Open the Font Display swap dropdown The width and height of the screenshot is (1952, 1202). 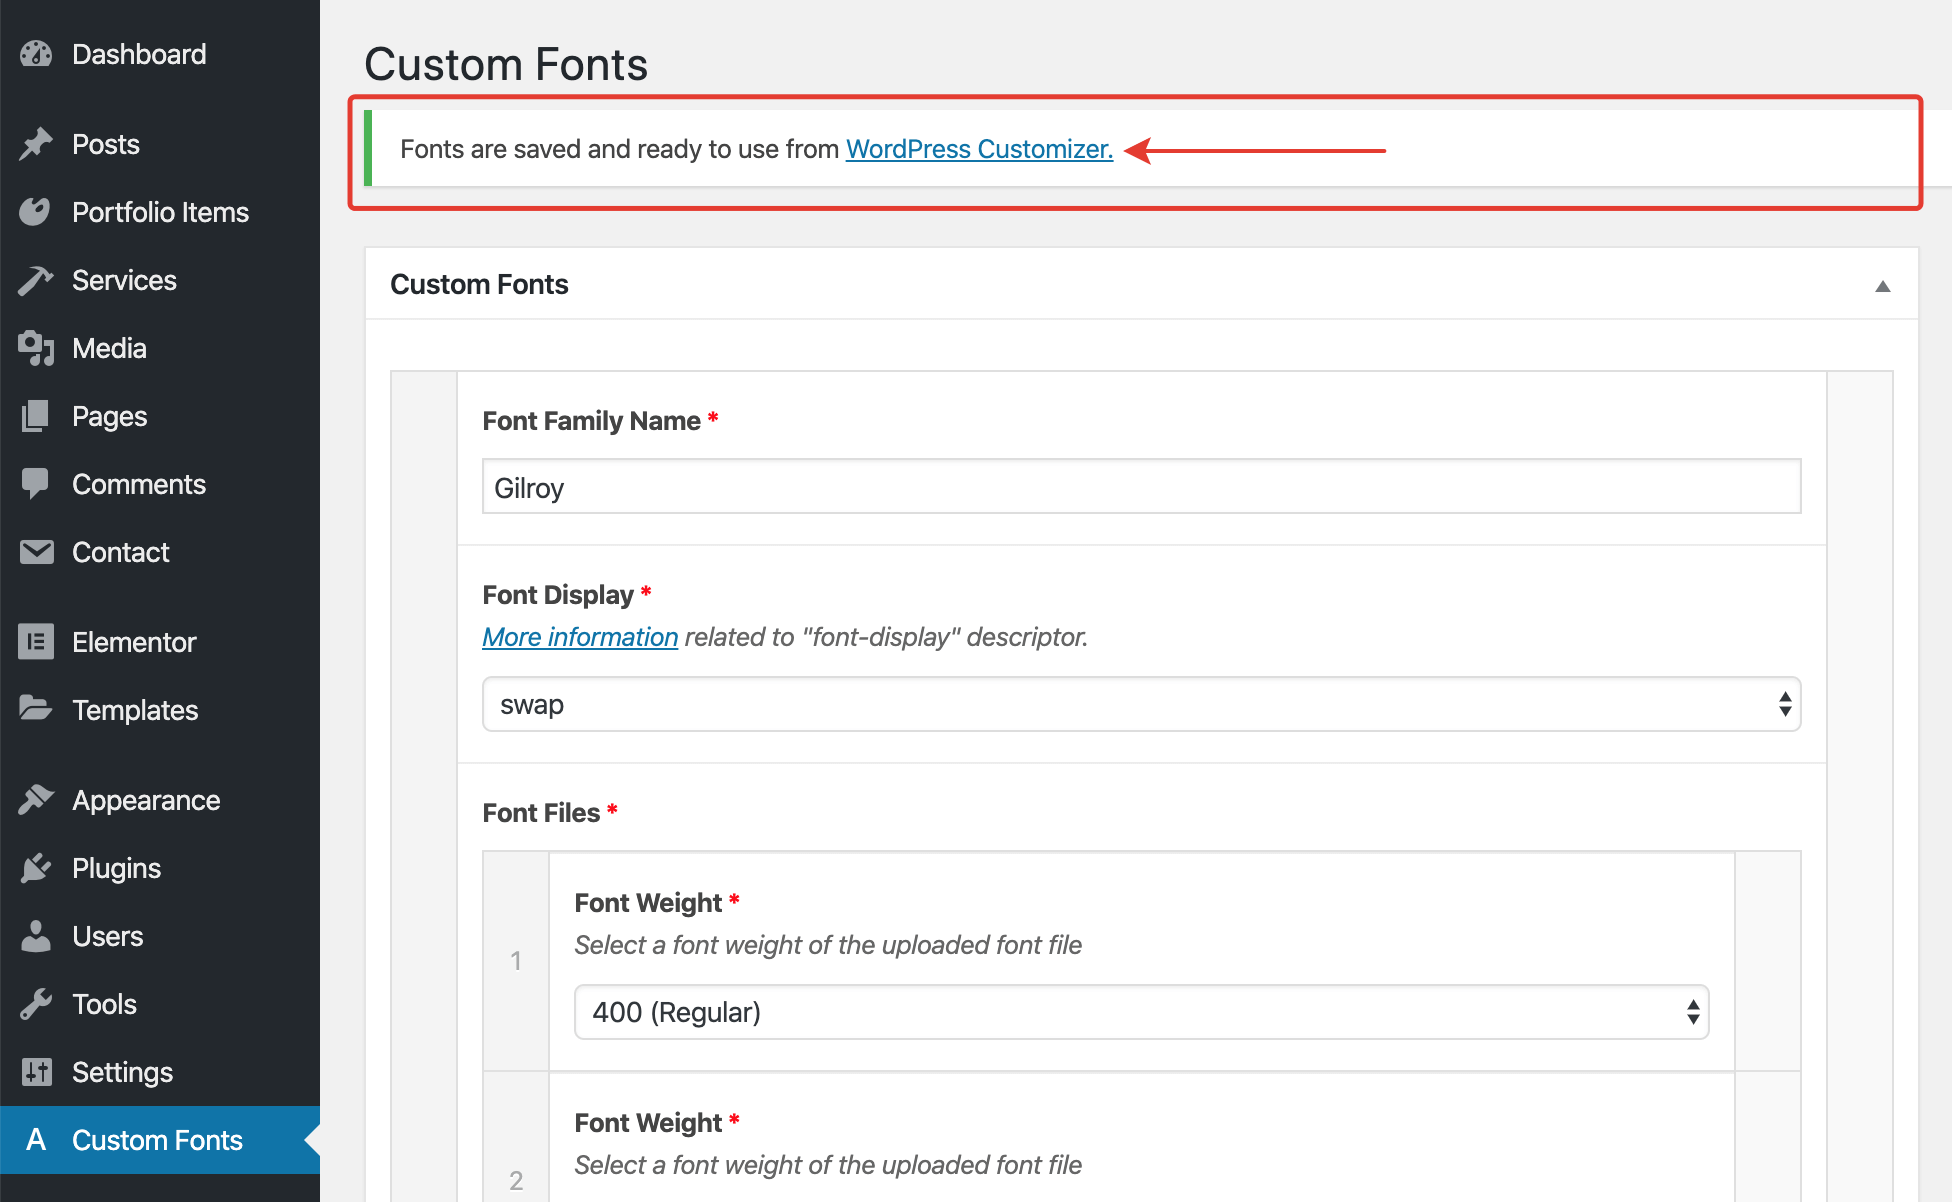(x=1141, y=705)
